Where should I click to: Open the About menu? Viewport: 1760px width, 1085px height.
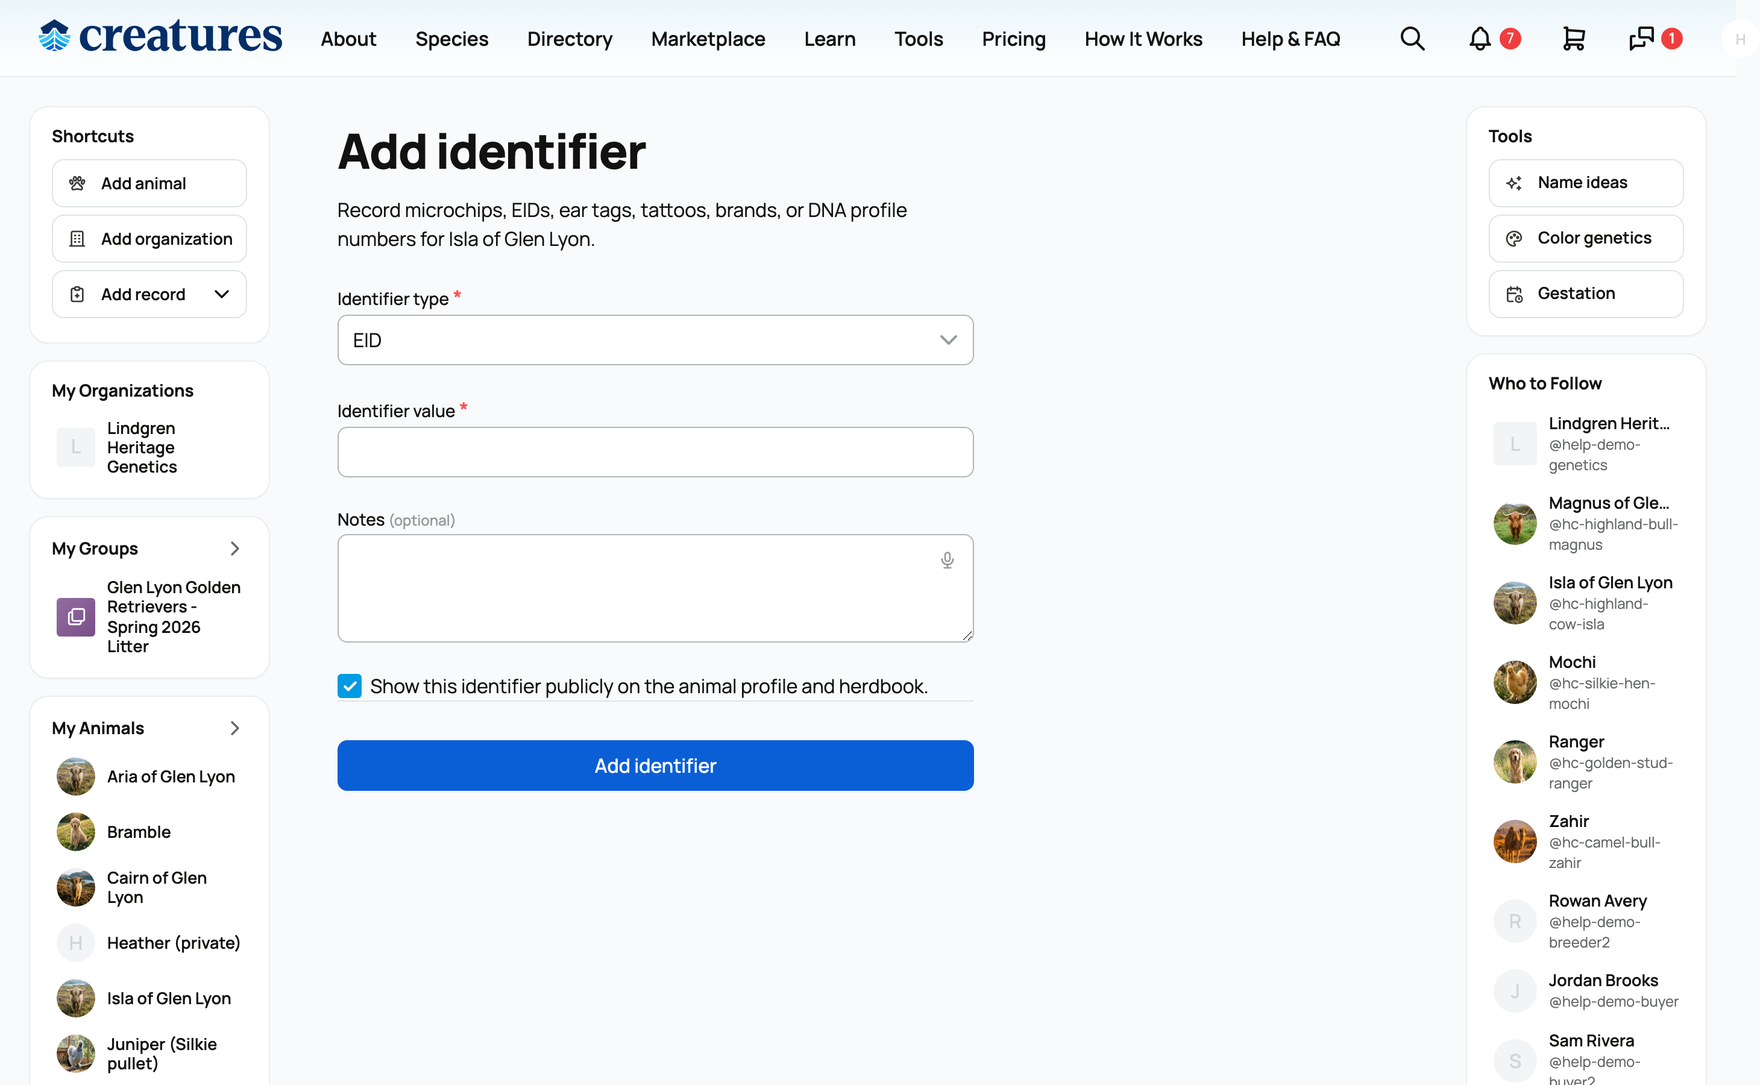348,39
